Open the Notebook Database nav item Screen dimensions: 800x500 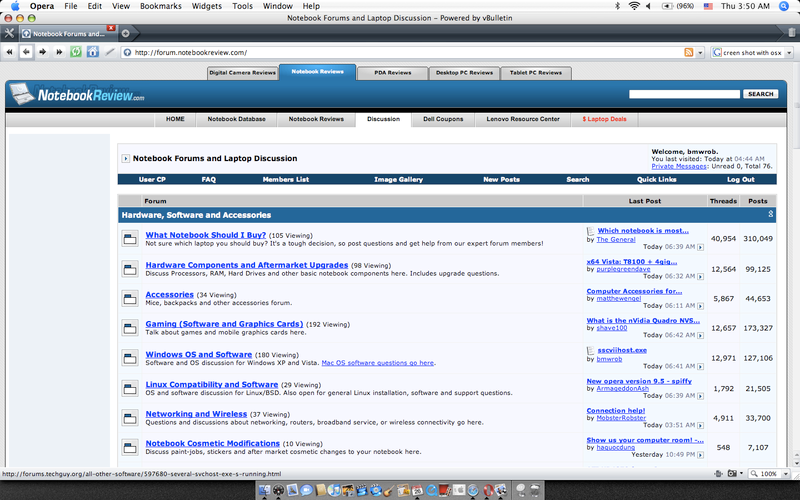click(236, 119)
